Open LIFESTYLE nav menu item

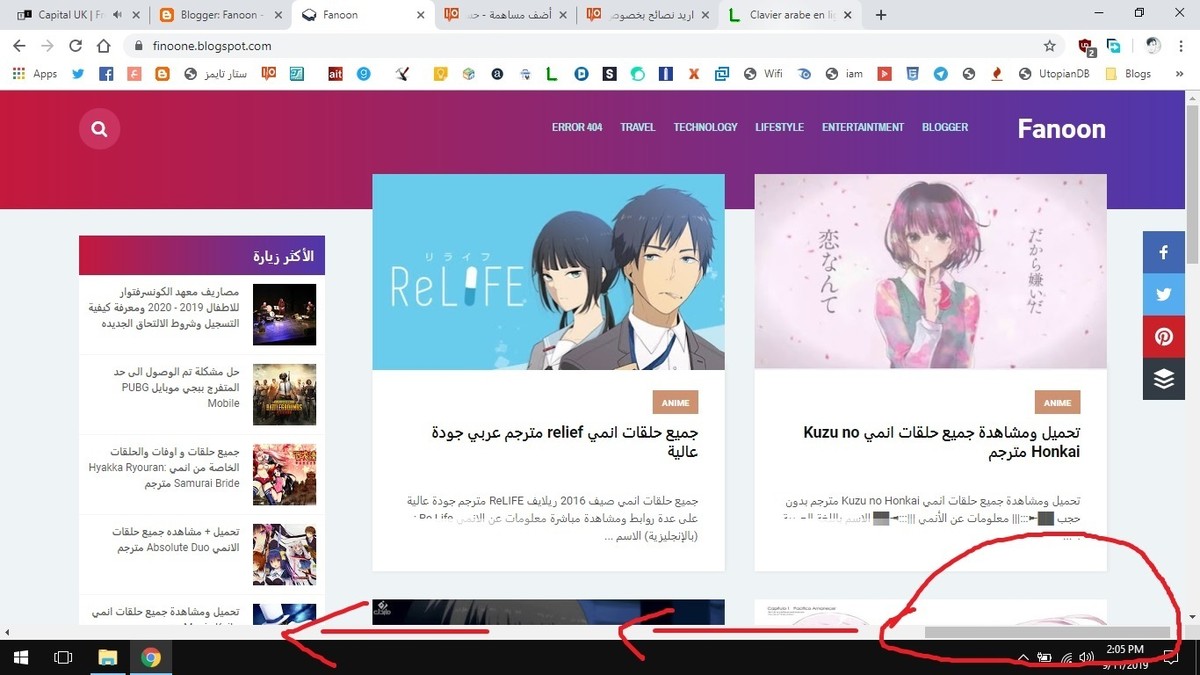click(779, 127)
